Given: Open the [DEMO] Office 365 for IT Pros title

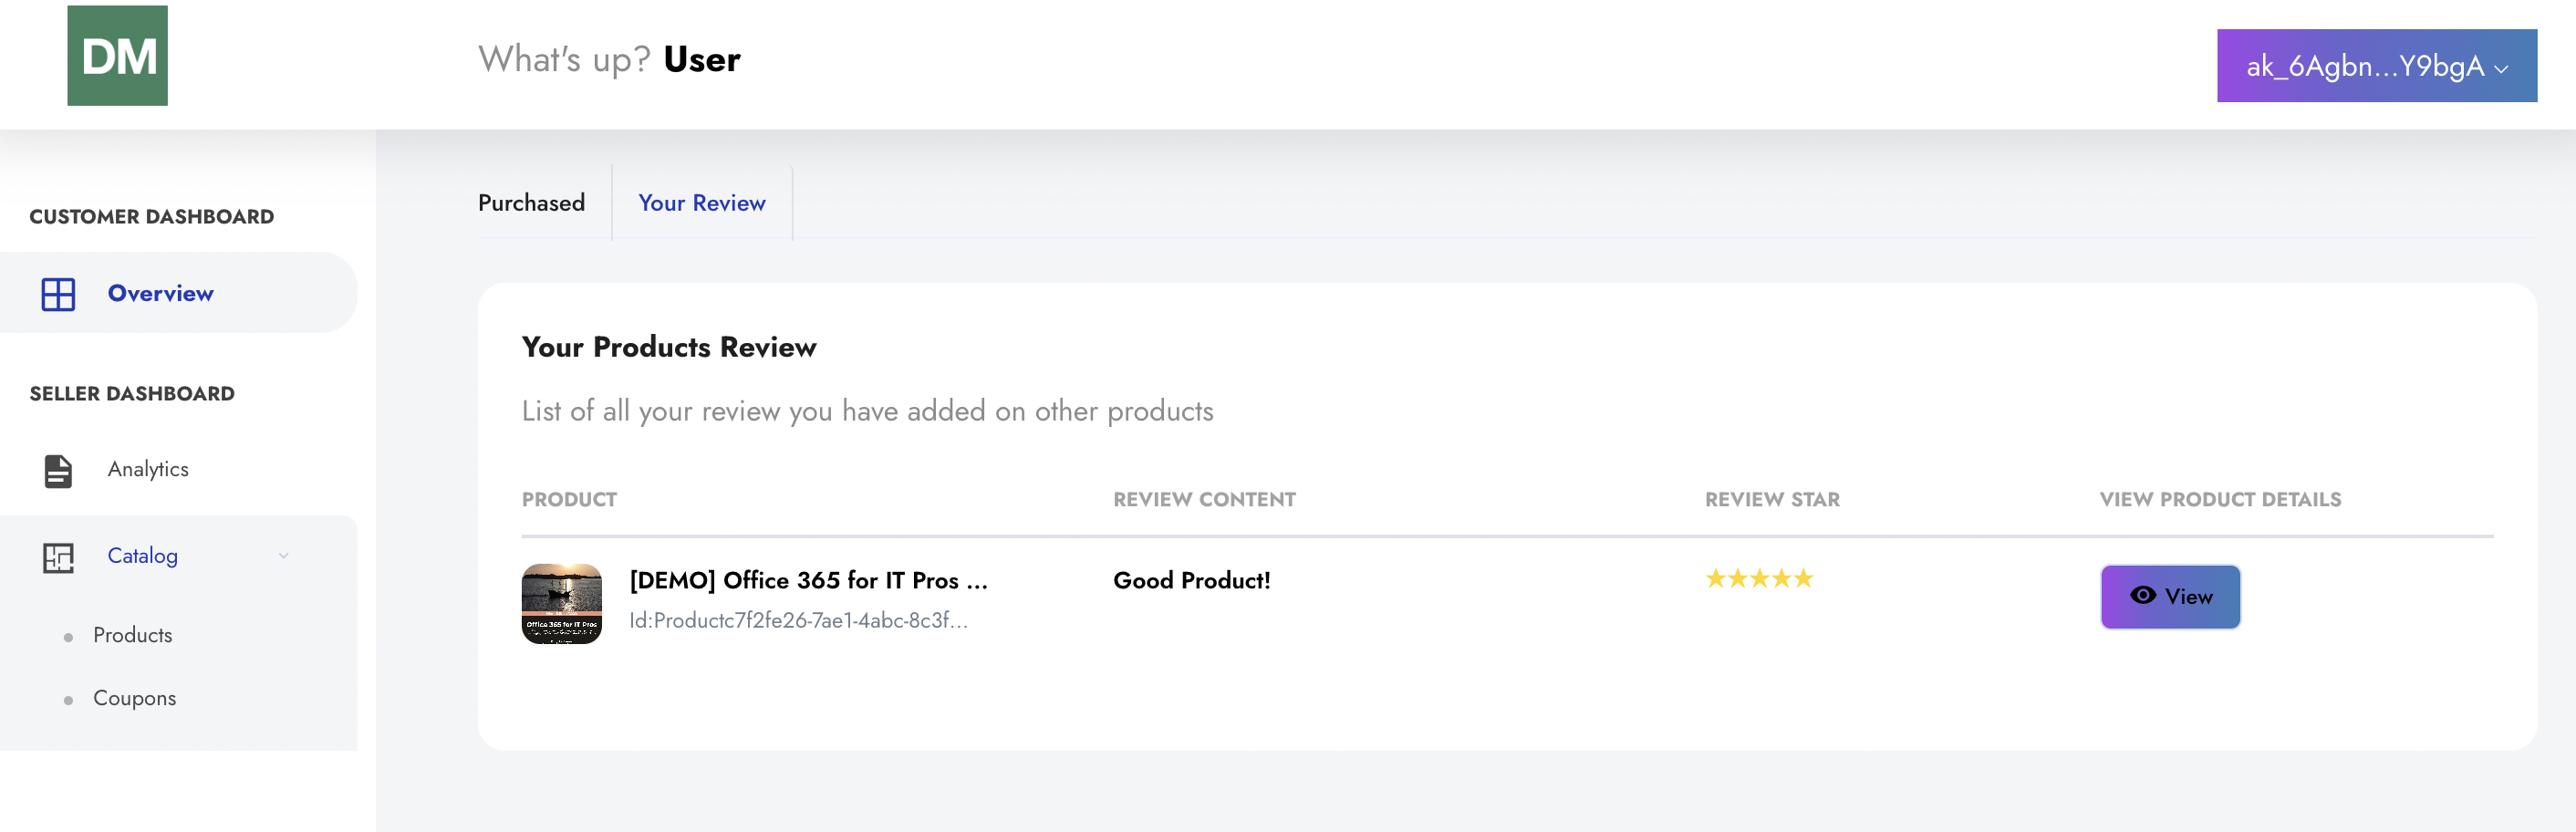Looking at the screenshot, I should click(808, 581).
